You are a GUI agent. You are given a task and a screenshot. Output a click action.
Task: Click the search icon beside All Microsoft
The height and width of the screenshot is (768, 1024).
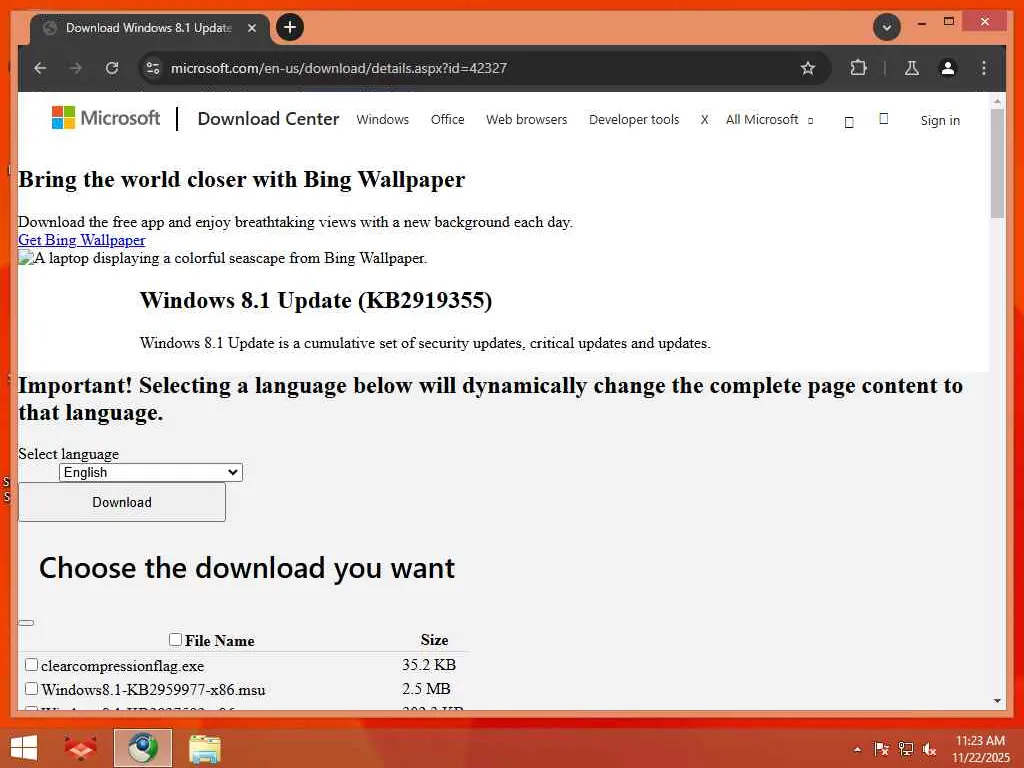(x=849, y=122)
